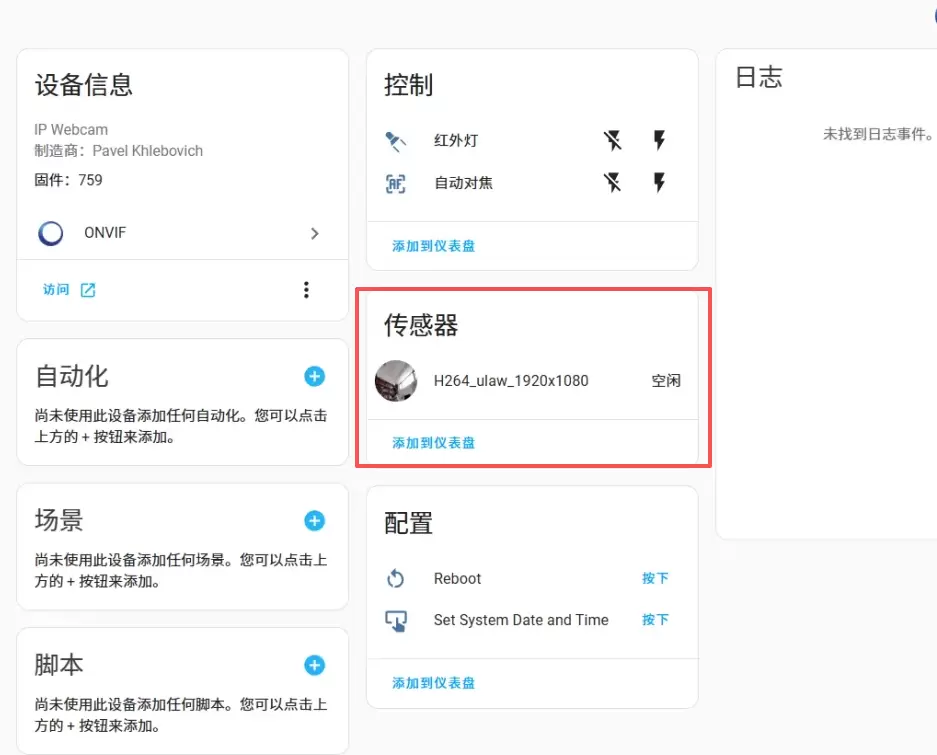The height and width of the screenshot is (755, 937).
Task: Add a new automation with the plus icon
Action: [x=314, y=376]
